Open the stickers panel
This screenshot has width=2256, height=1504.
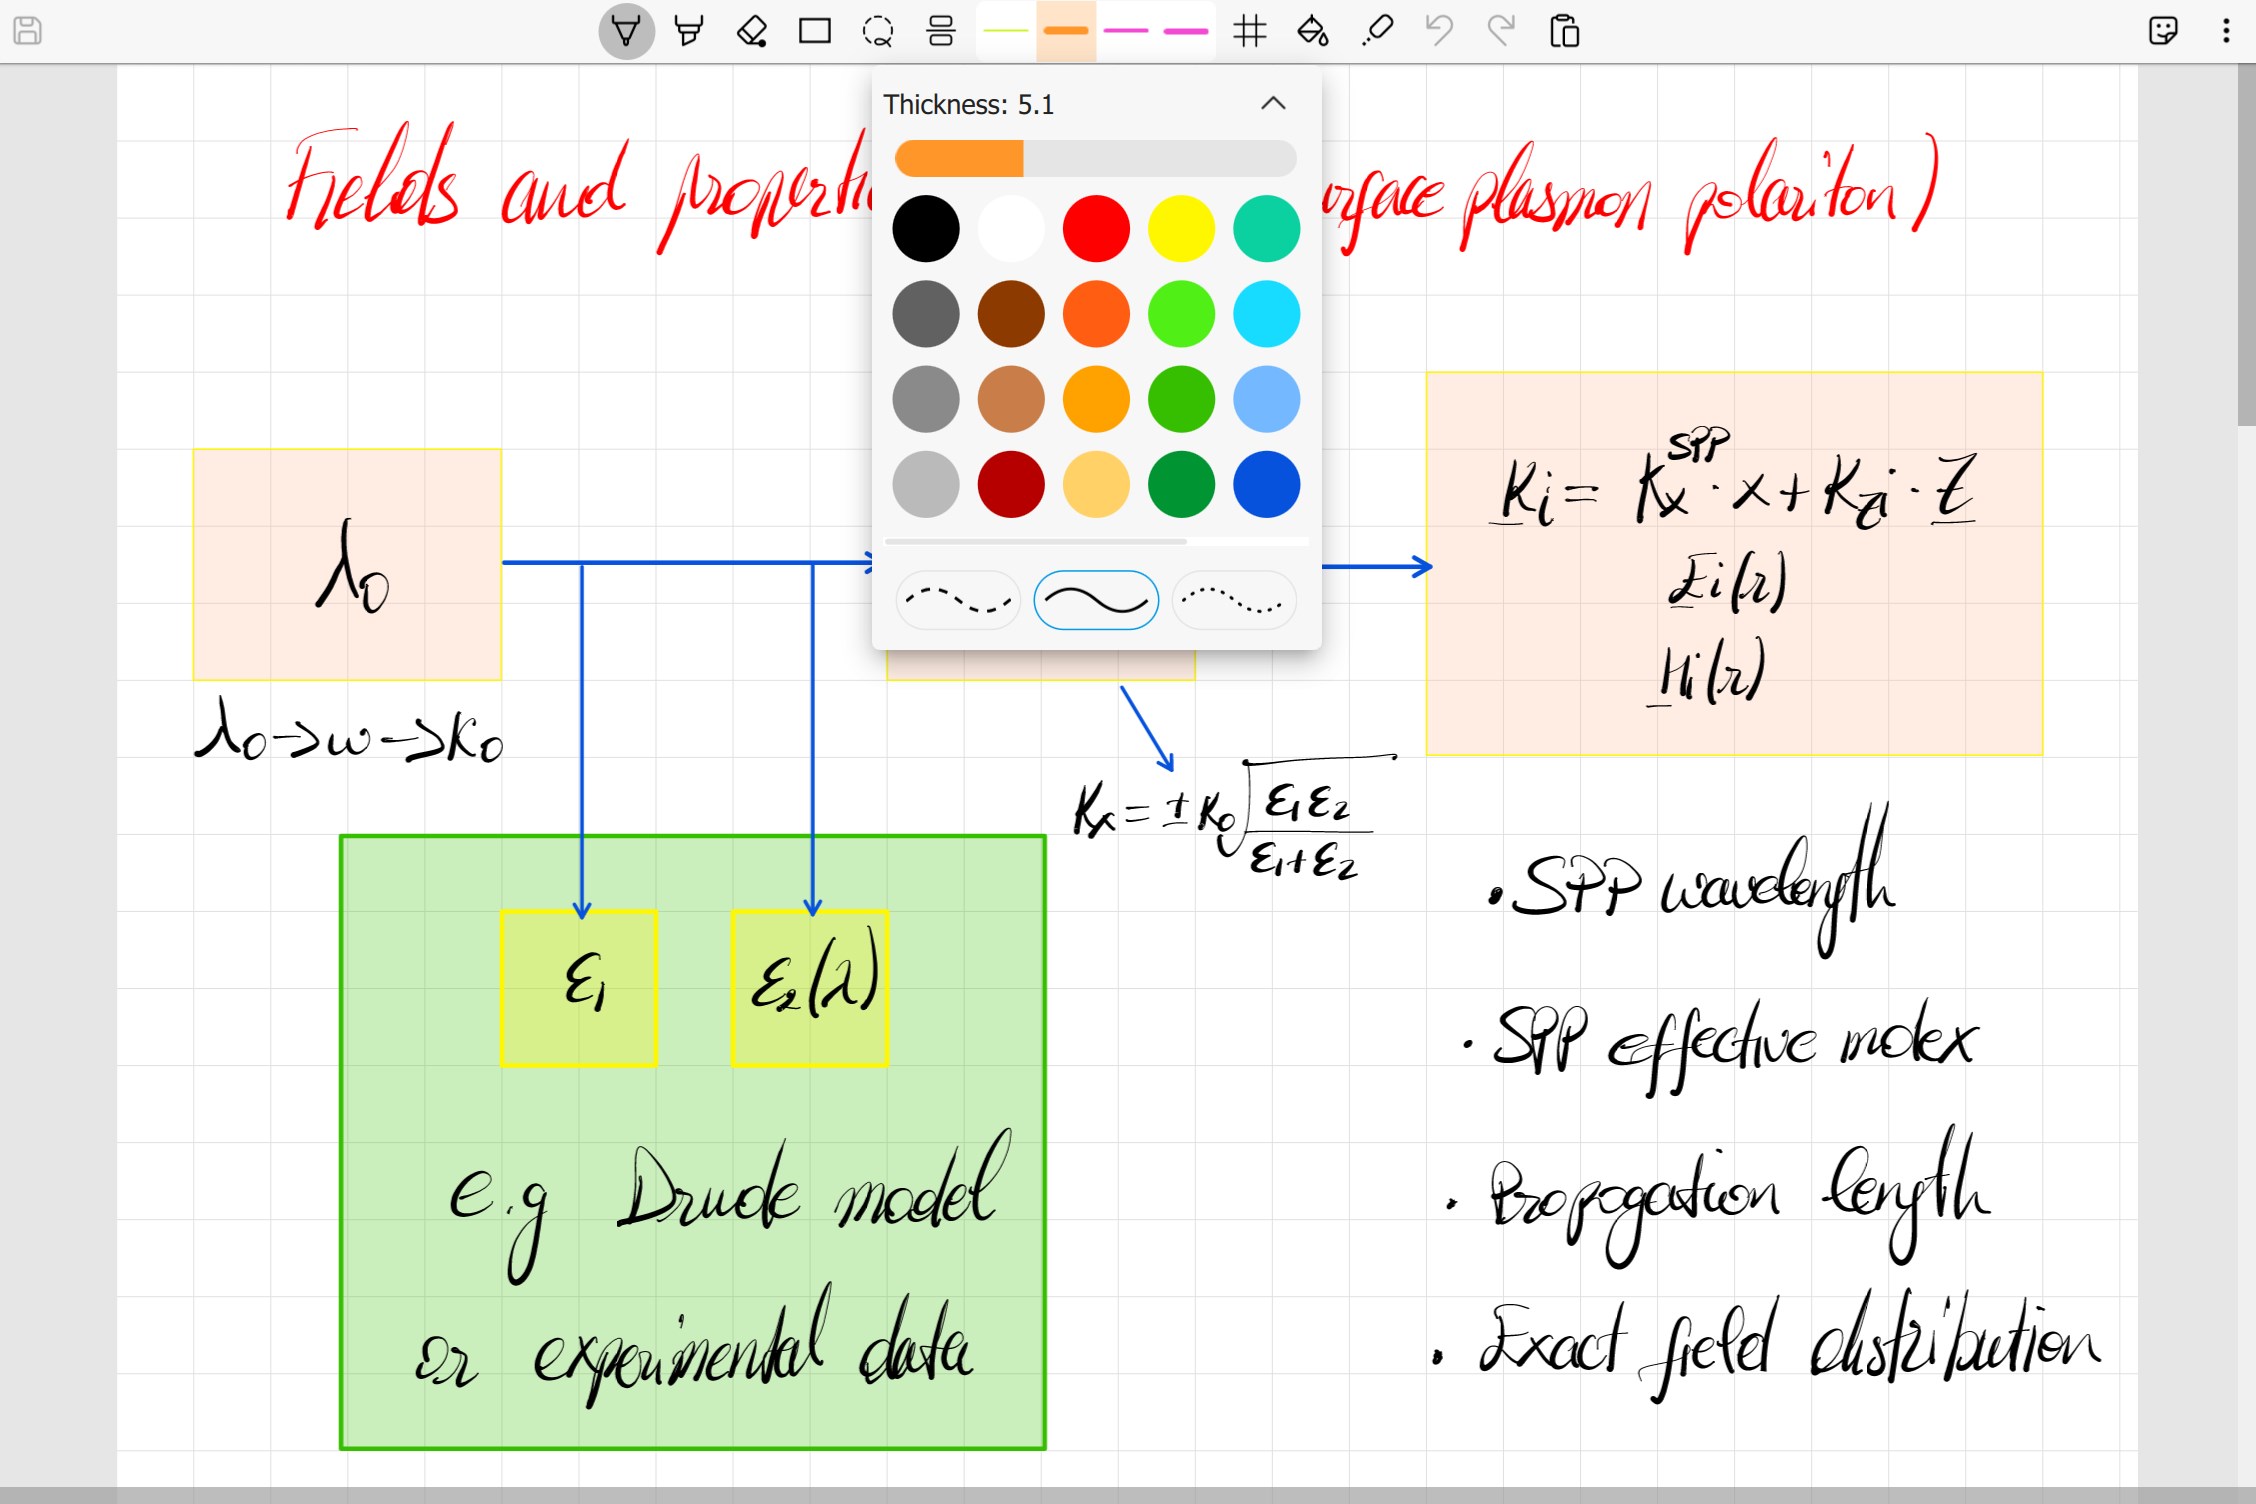pyautogui.click(x=2163, y=31)
